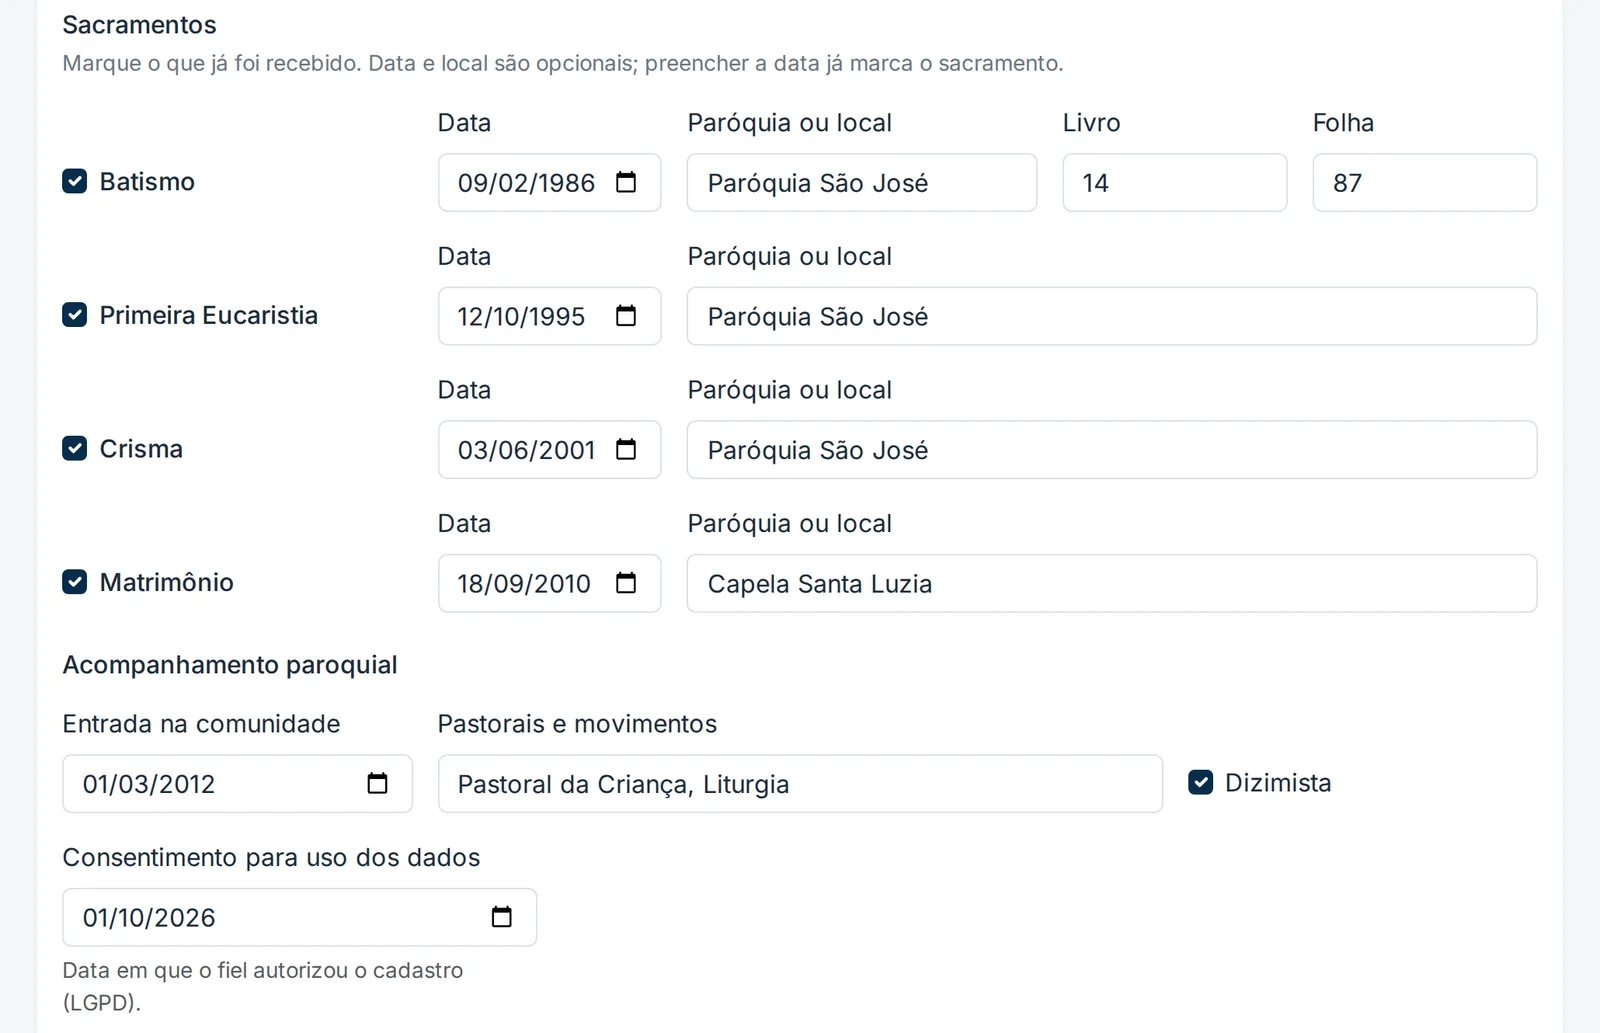Click the Batismo label text
1600x1033 pixels.
(147, 182)
